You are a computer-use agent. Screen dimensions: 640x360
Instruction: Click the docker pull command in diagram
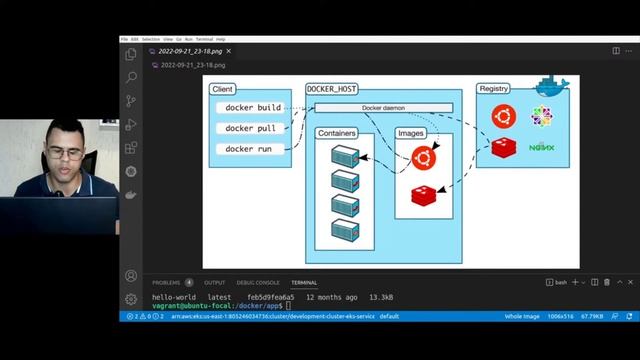tap(250, 128)
